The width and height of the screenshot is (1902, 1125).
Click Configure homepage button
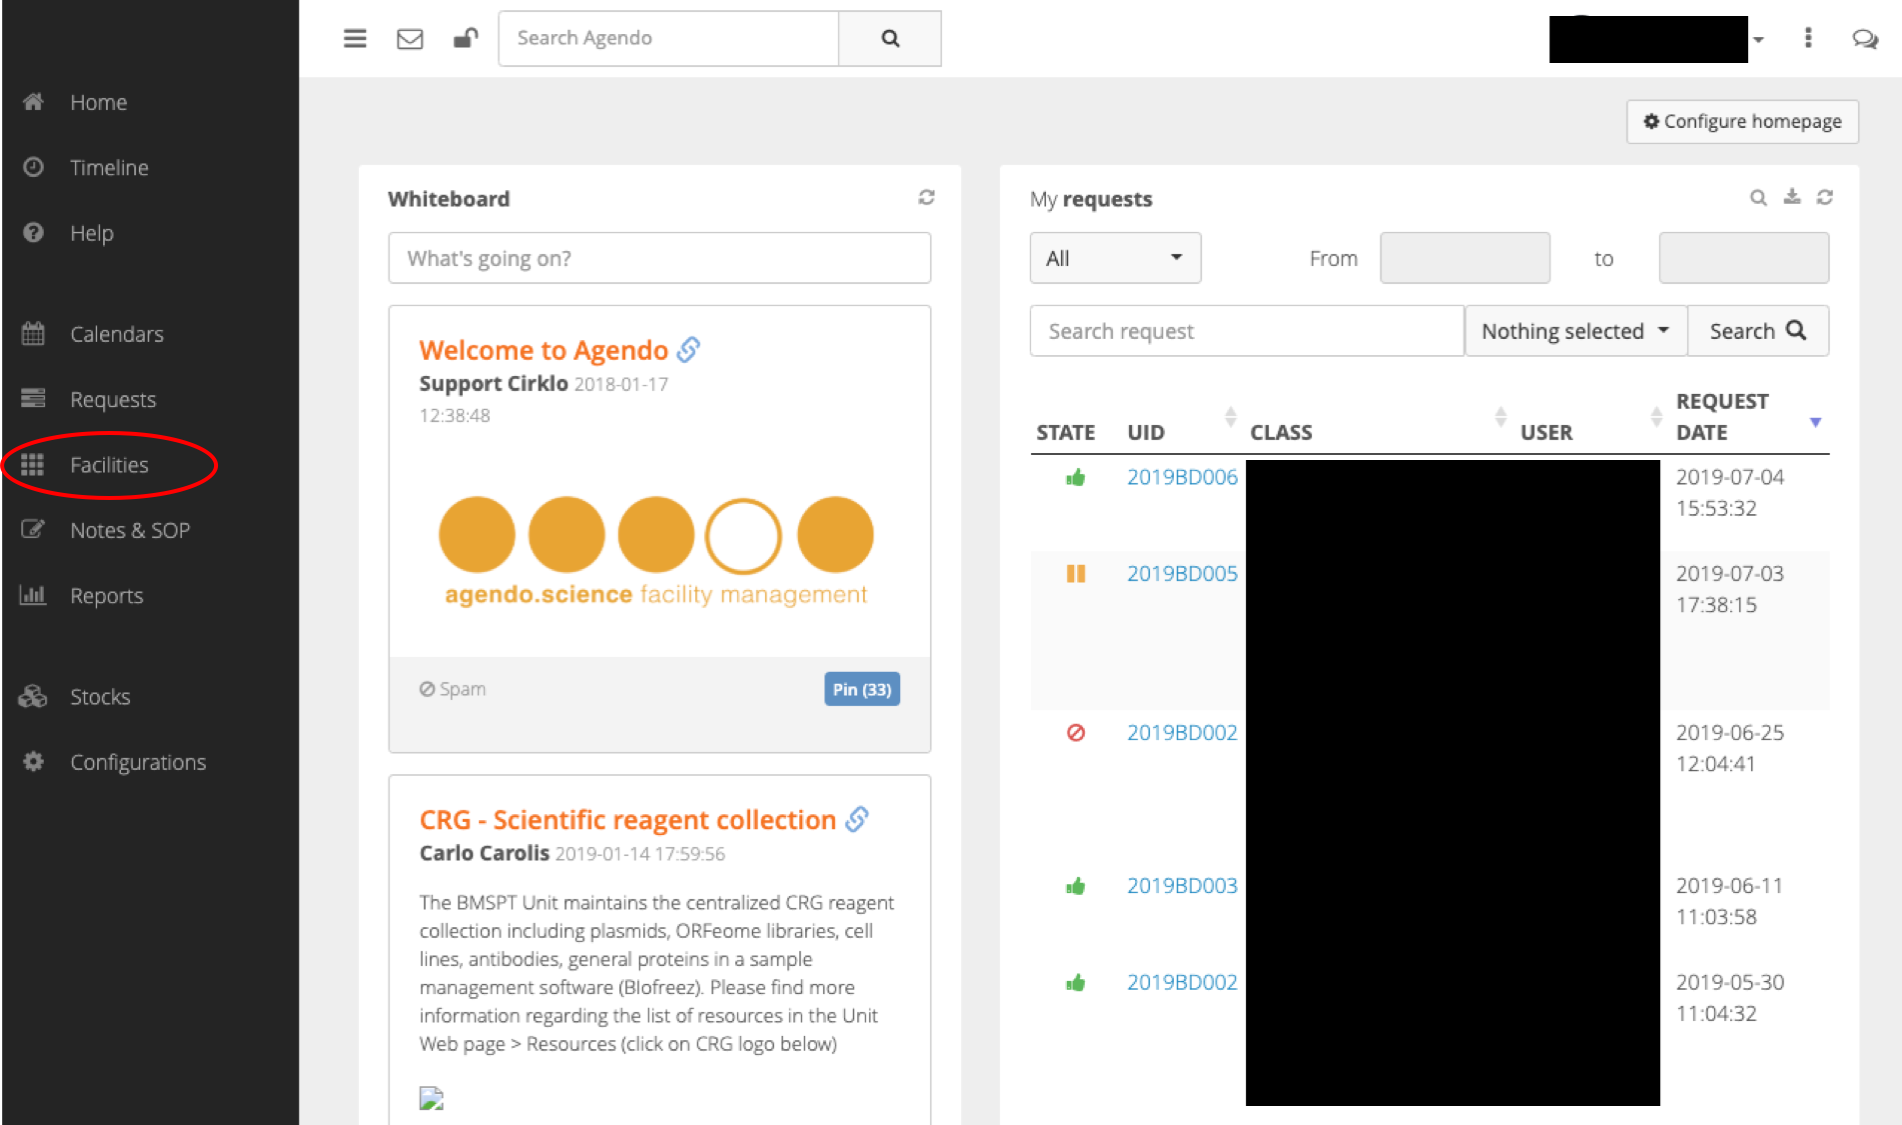pyautogui.click(x=1742, y=121)
